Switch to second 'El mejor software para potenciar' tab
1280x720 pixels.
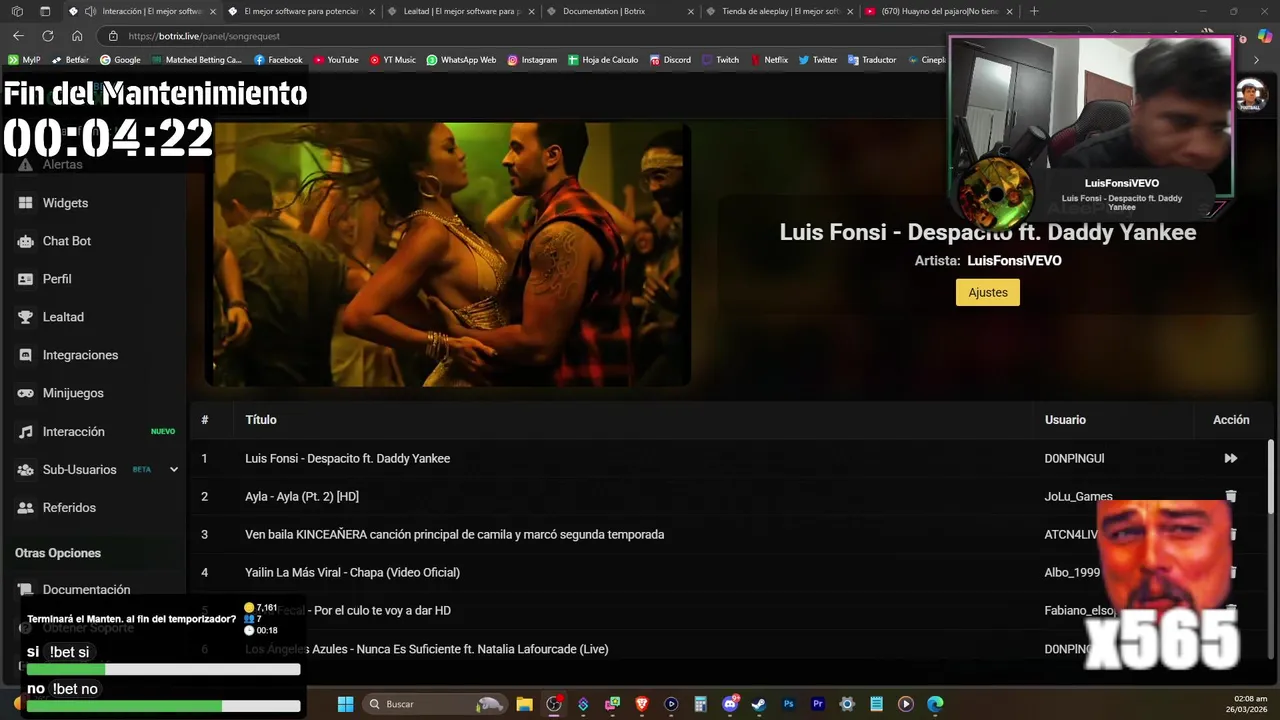pos(302,11)
